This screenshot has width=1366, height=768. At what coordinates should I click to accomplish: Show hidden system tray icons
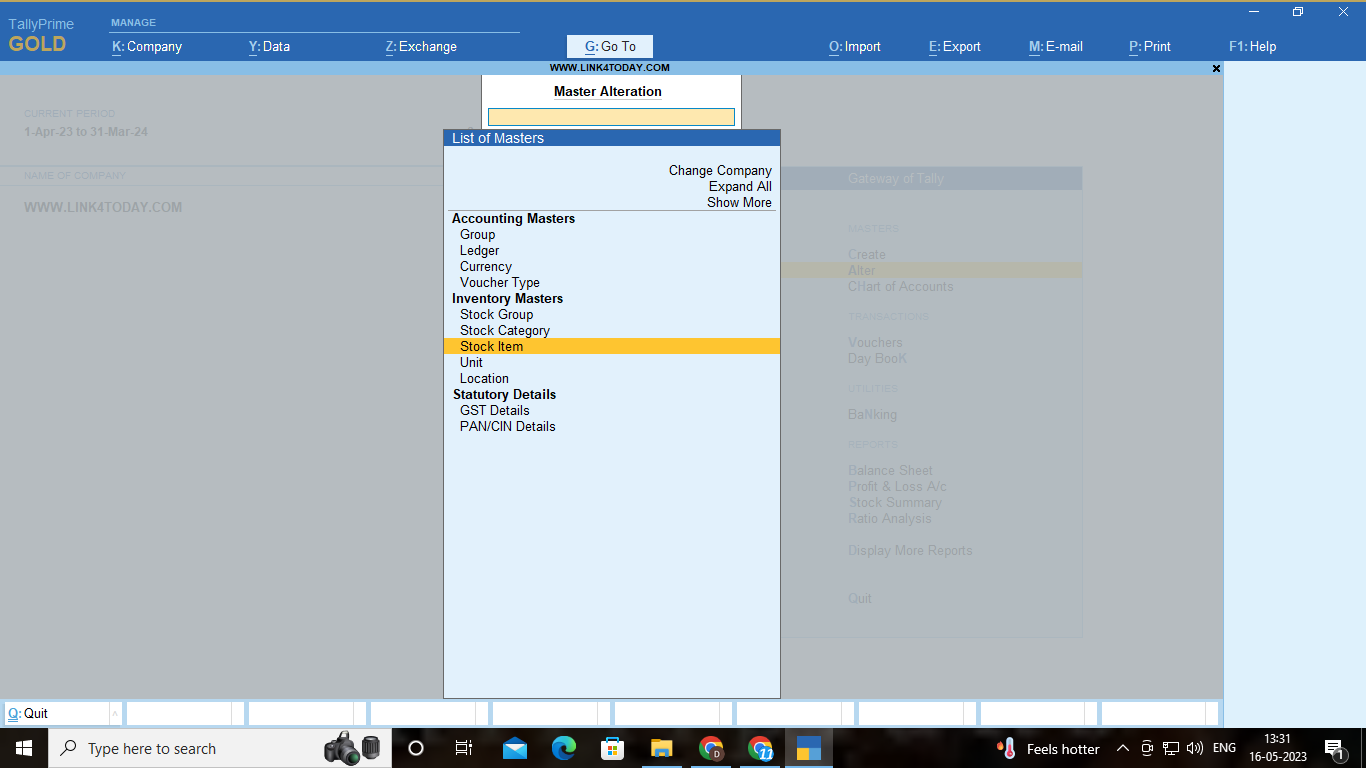[x=1123, y=748]
